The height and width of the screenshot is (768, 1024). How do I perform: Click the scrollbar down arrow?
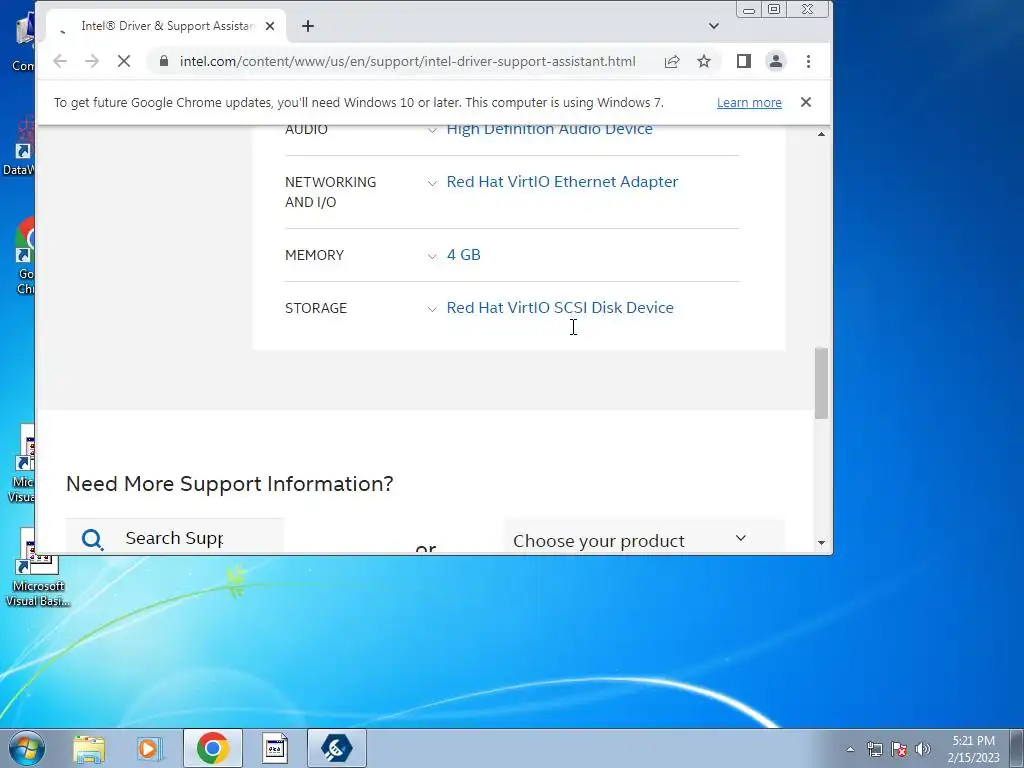[821, 543]
